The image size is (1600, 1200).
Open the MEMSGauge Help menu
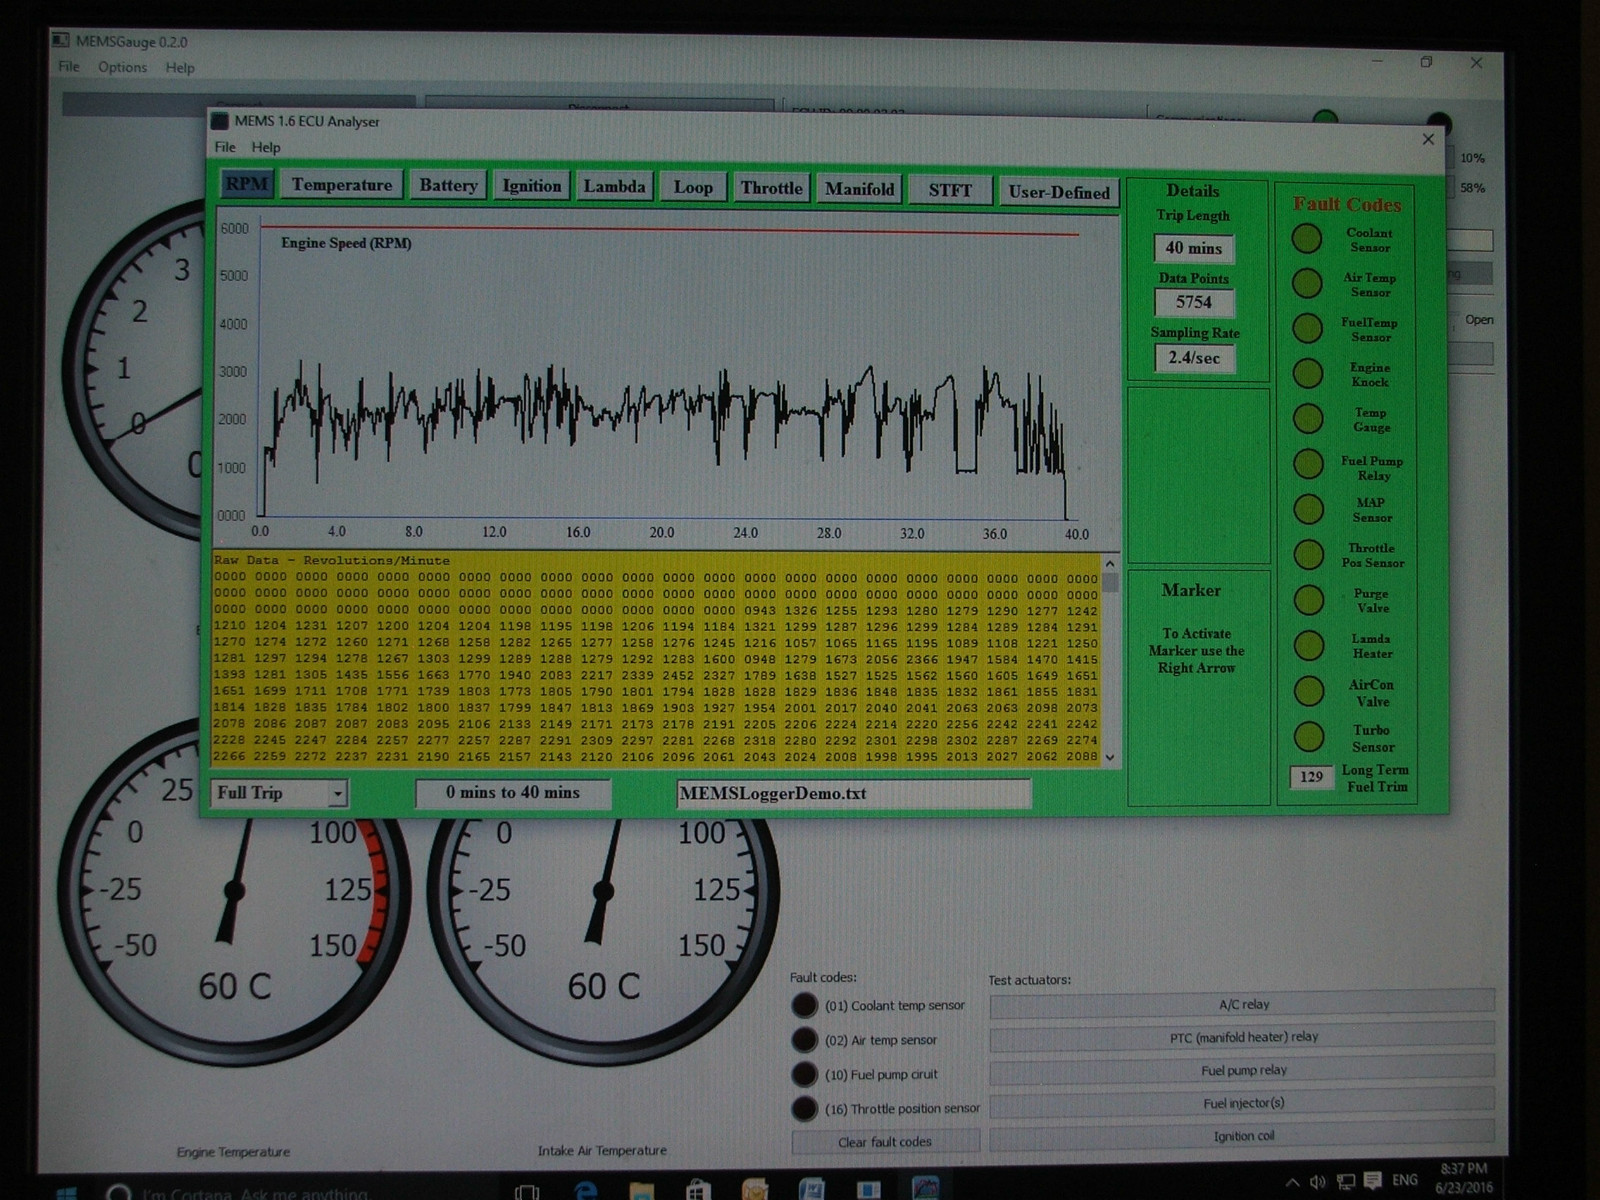[x=180, y=68]
